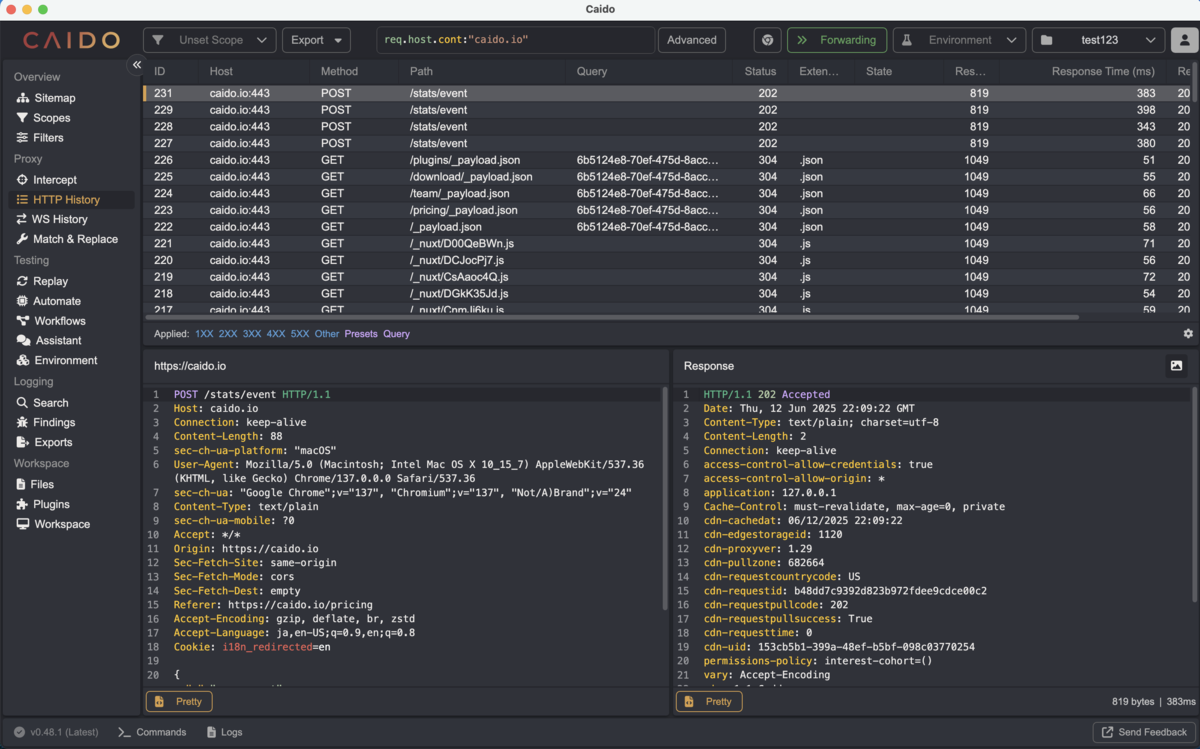The image size is (1200, 749).
Task: Go to Intercept in the Proxy section
Action: 54,180
